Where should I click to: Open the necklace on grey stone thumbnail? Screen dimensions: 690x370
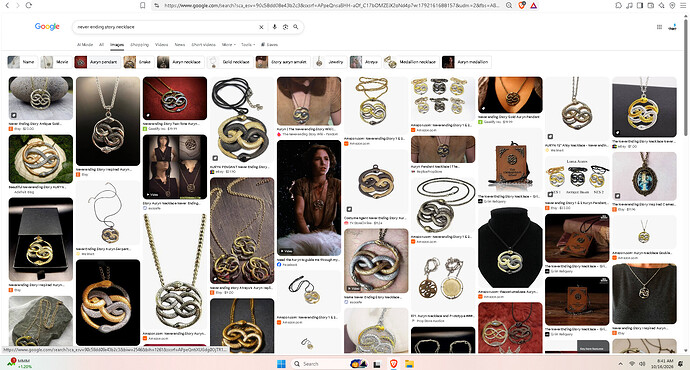point(41,99)
